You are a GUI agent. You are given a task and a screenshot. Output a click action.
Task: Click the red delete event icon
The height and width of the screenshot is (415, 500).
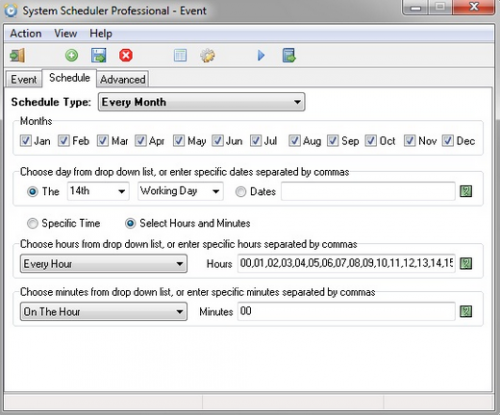coord(126,55)
